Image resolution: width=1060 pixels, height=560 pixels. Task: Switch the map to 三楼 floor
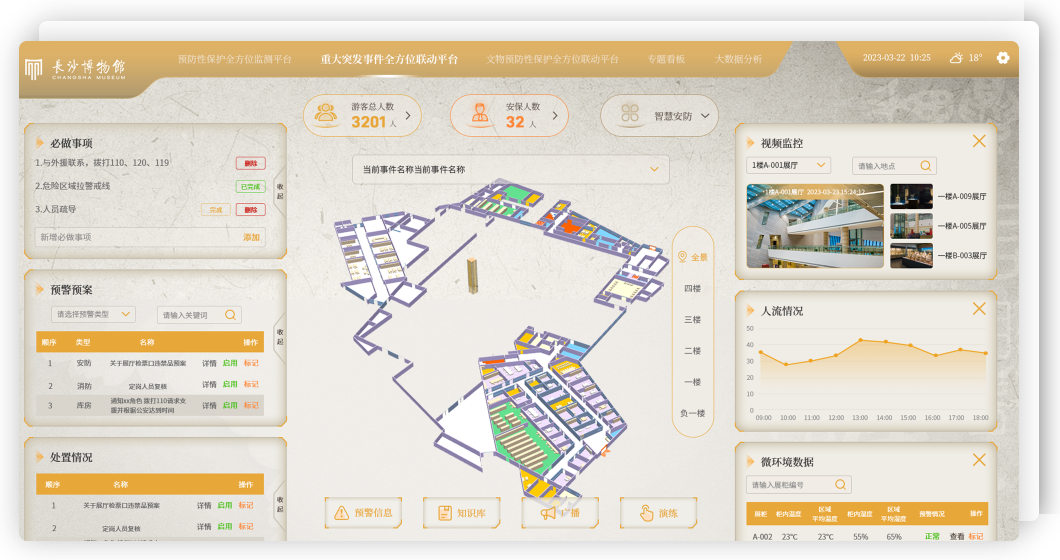pos(692,320)
